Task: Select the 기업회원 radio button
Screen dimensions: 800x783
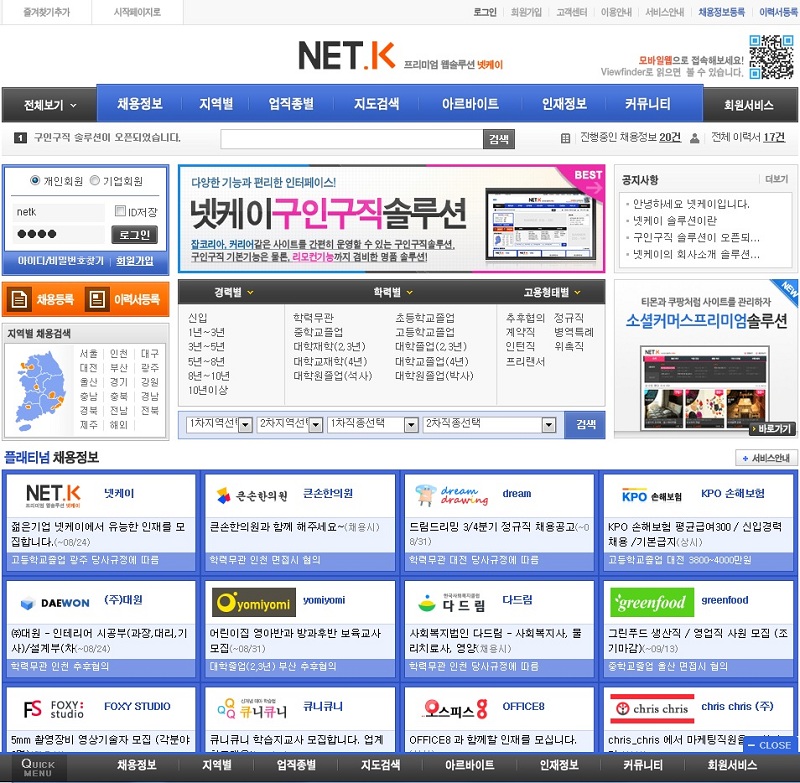Action: pyautogui.click(x=95, y=181)
